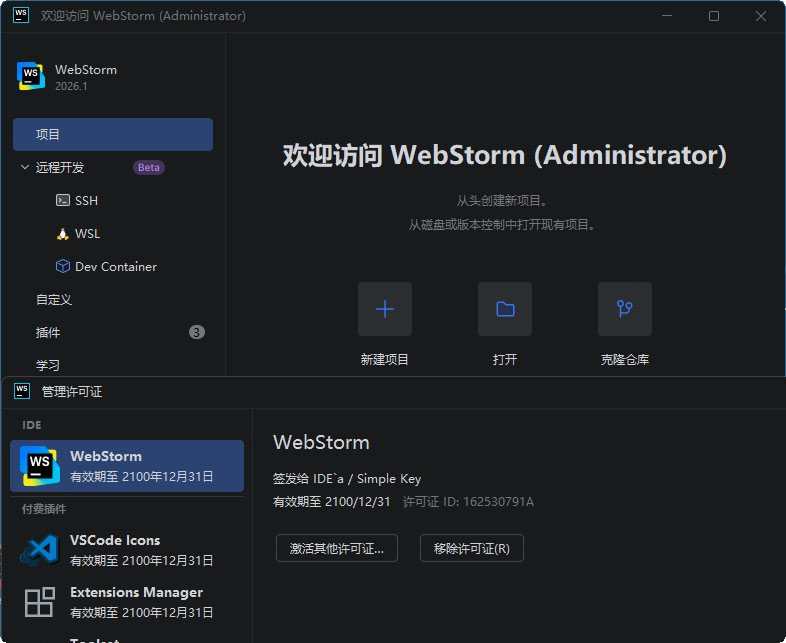This screenshot has height=643, width=786.
Task: Click the 克隆仓库 label
Action: [x=625, y=359]
